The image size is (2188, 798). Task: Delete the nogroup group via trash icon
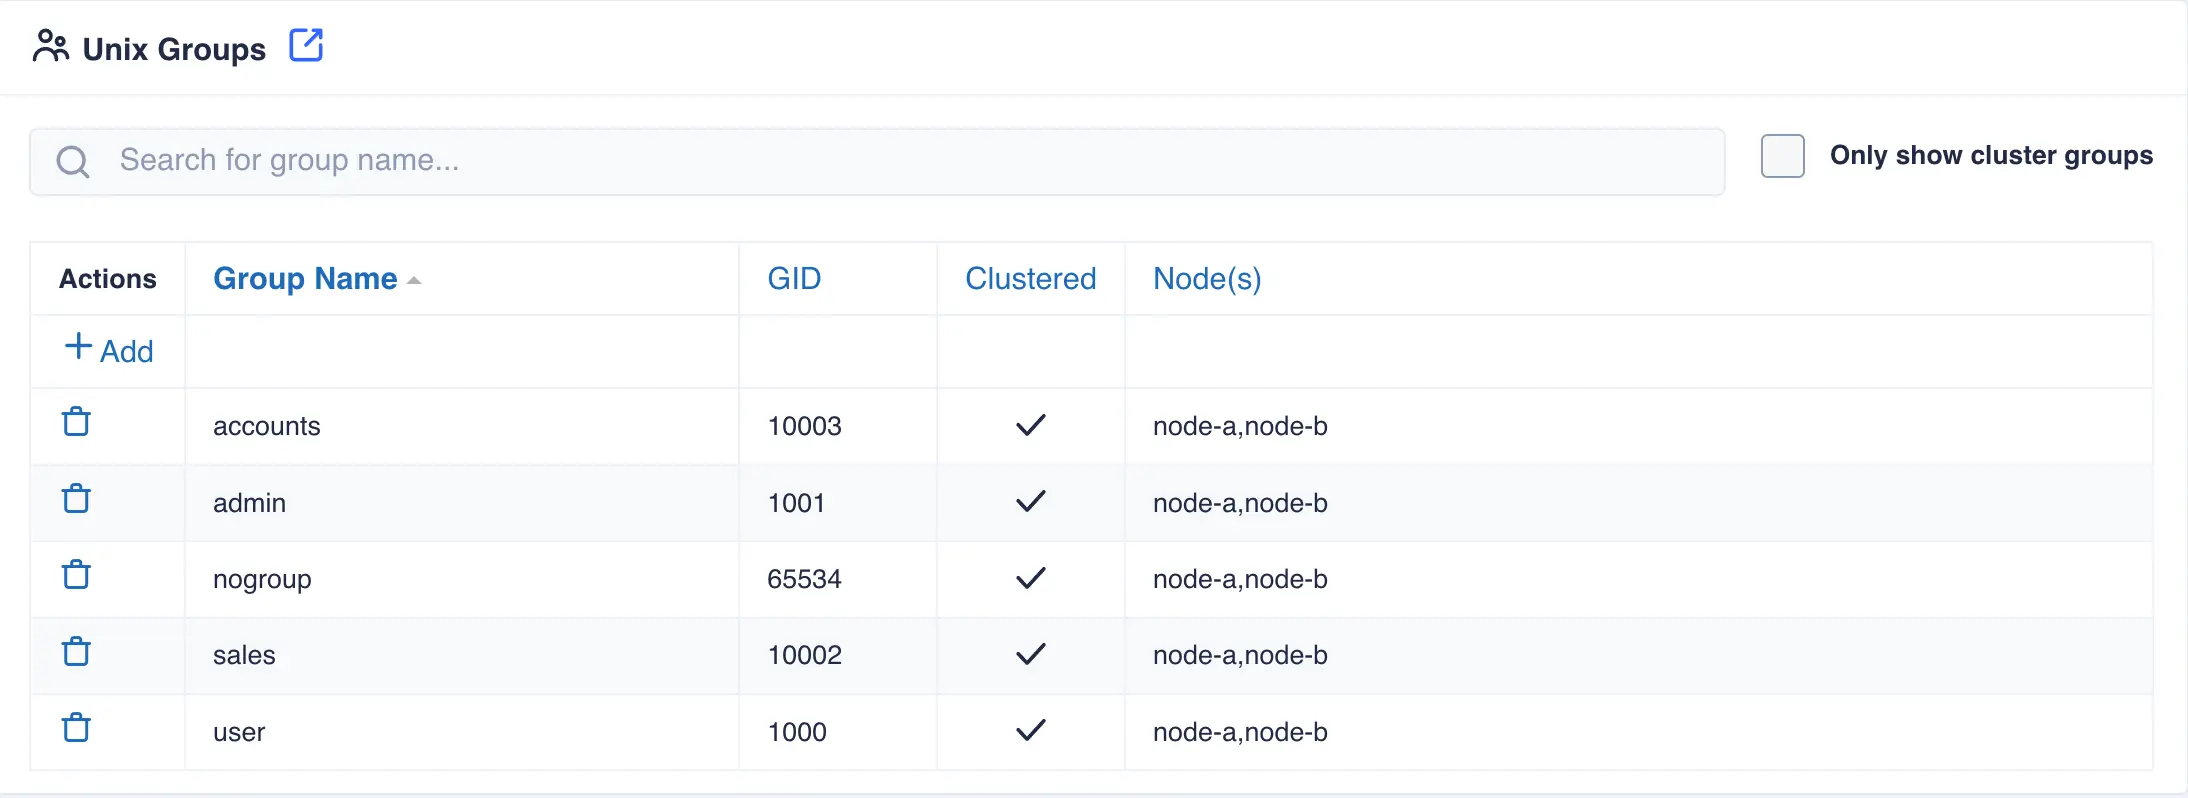[x=77, y=575]
